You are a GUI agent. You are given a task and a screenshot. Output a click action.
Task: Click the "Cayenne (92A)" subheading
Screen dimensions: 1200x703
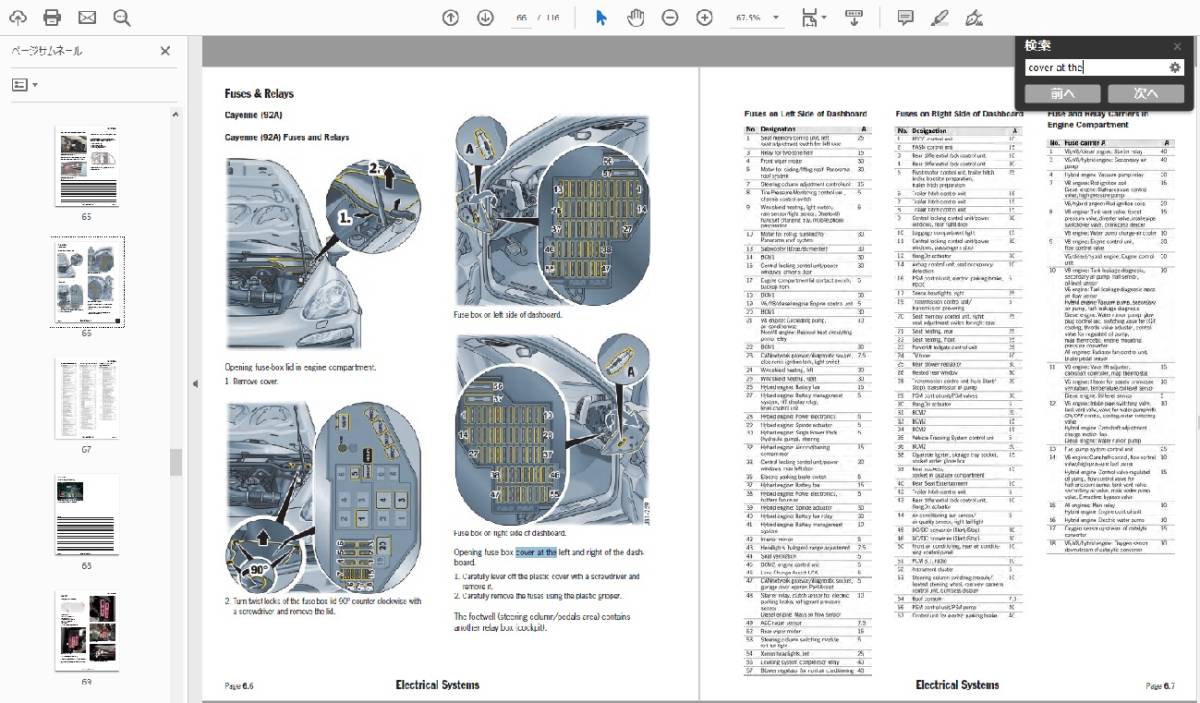253,116
